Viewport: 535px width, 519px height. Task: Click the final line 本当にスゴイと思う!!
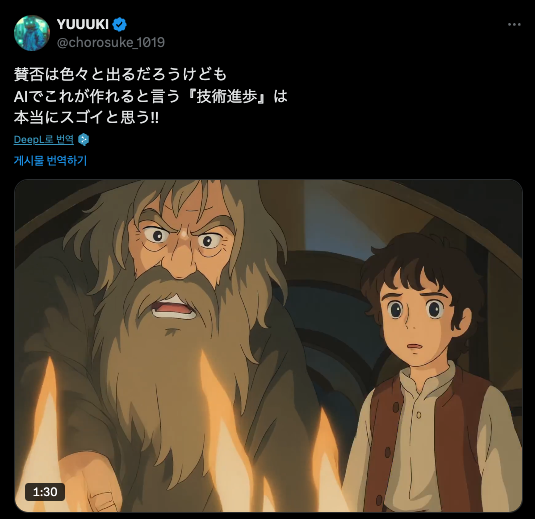coord(86,118)
